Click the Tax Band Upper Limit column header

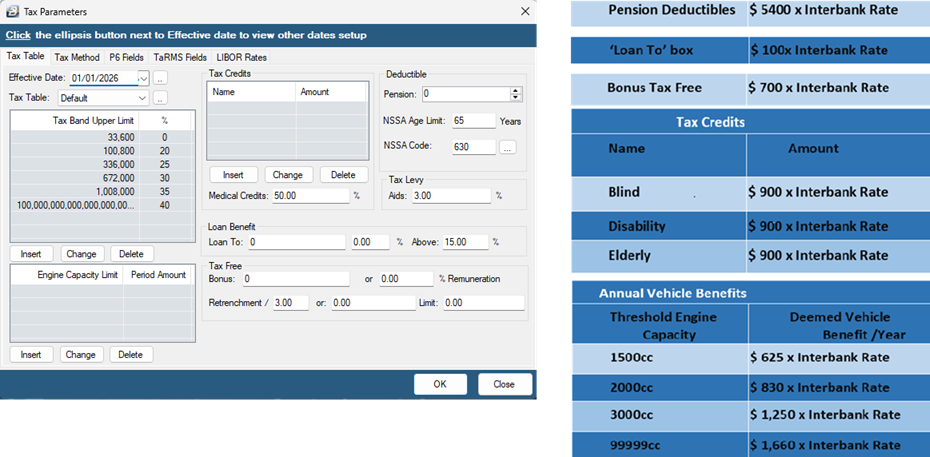click(75, 120)
